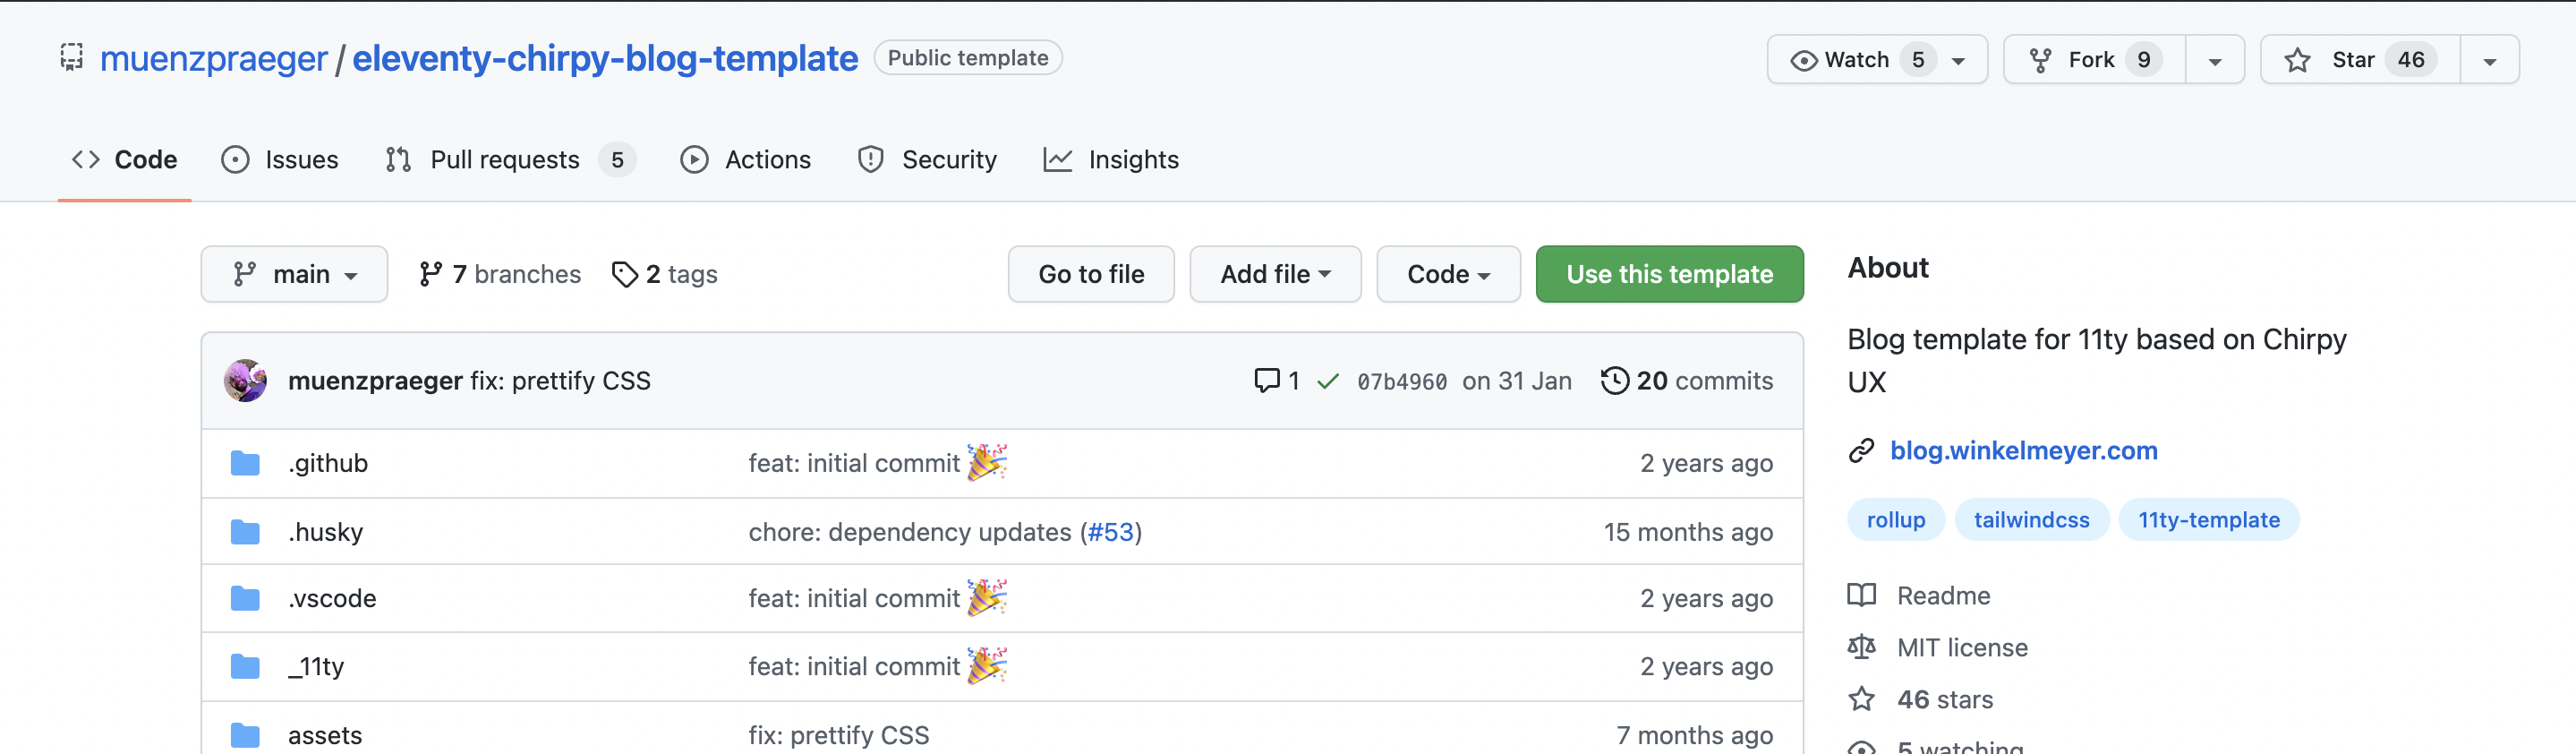The width and height of the screenshot is (2576, 754).
Task: View the 7 branches list
Action: (500, 274)
